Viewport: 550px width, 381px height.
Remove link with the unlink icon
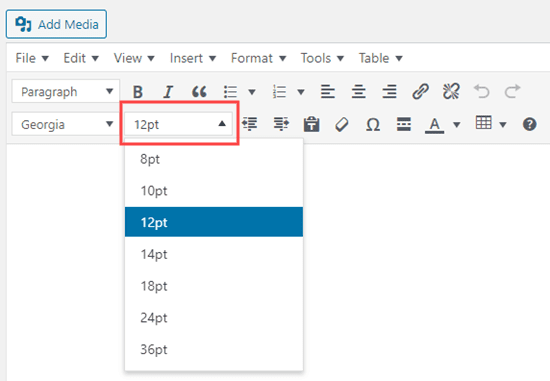pyautogui.click(x=451, y=92)
